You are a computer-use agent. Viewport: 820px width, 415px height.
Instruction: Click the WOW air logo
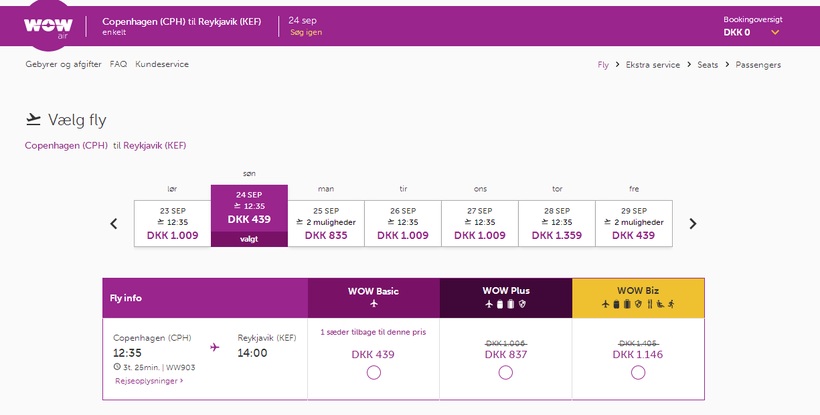pyautogui.click(x=47, y=27)
